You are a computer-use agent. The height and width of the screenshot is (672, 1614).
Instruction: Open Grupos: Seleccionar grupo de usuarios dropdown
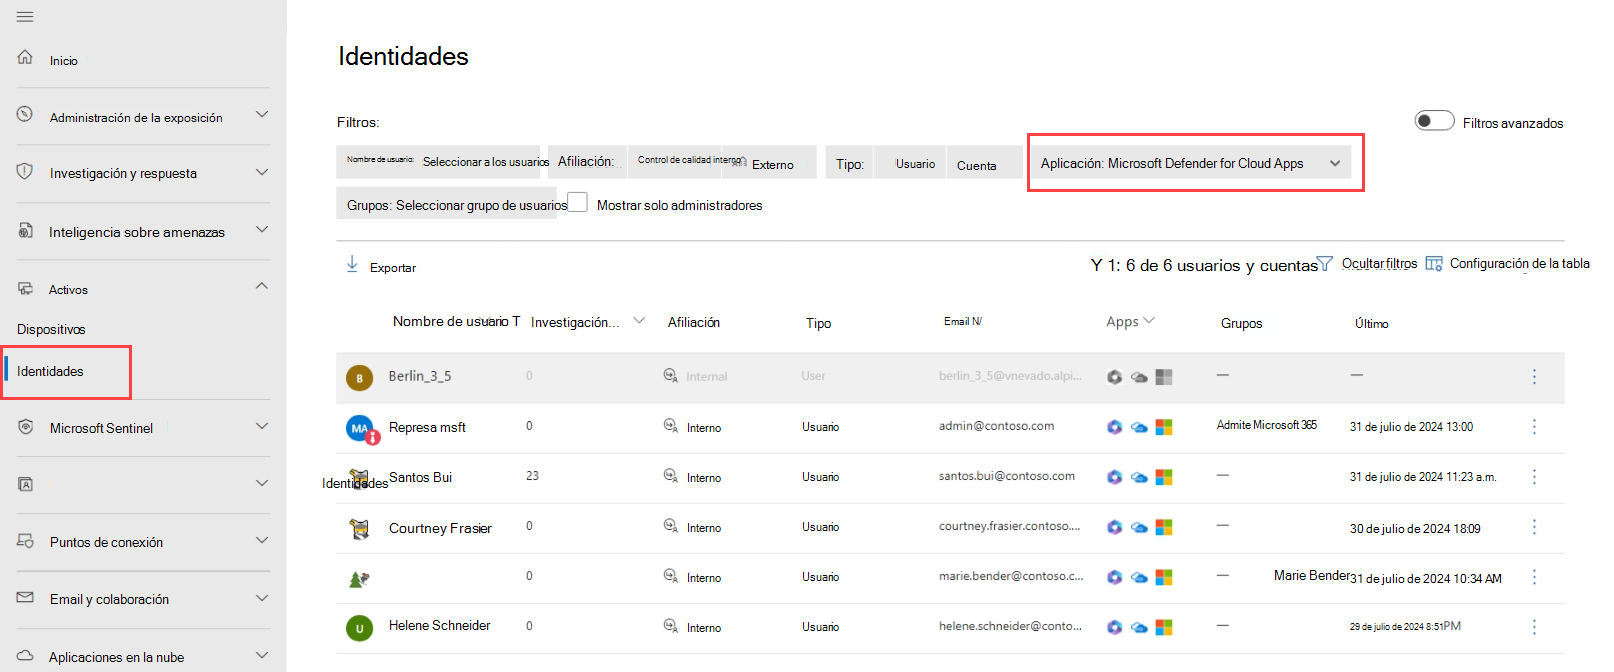click(446, 204)
